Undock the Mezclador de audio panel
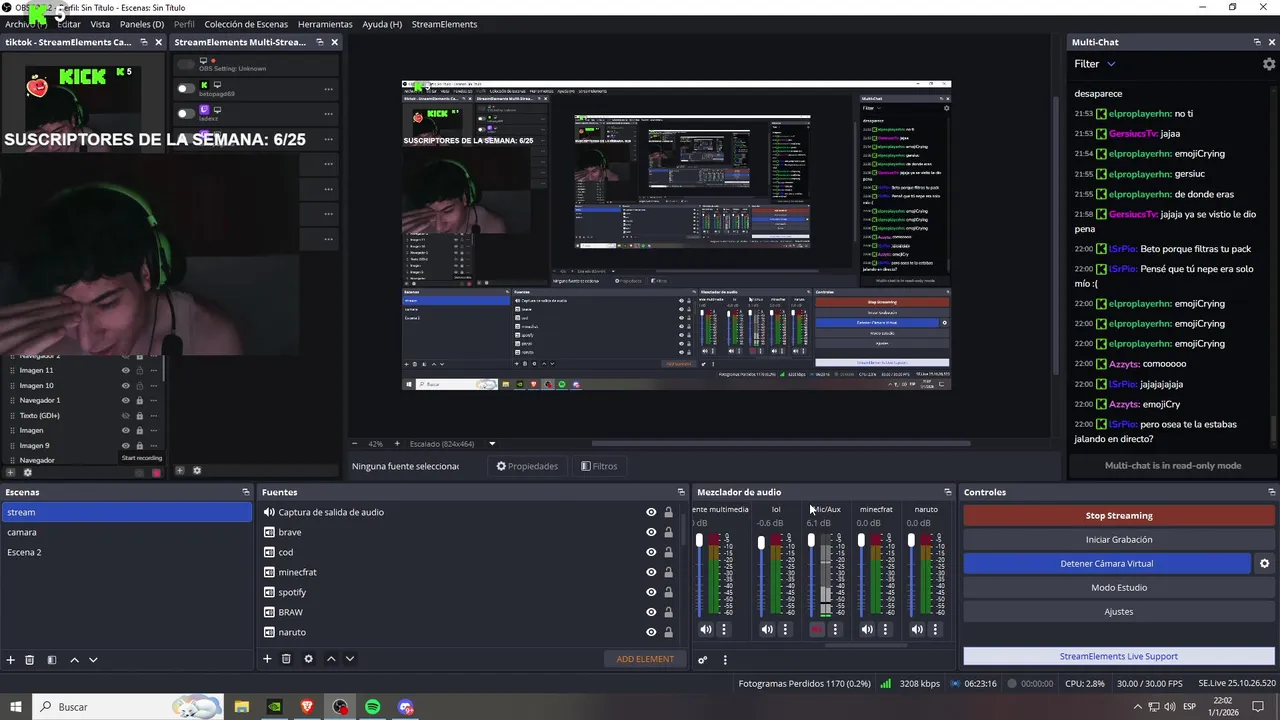Screen dimensions: 1280x720 pyautogui.click(x=948, y=492)
